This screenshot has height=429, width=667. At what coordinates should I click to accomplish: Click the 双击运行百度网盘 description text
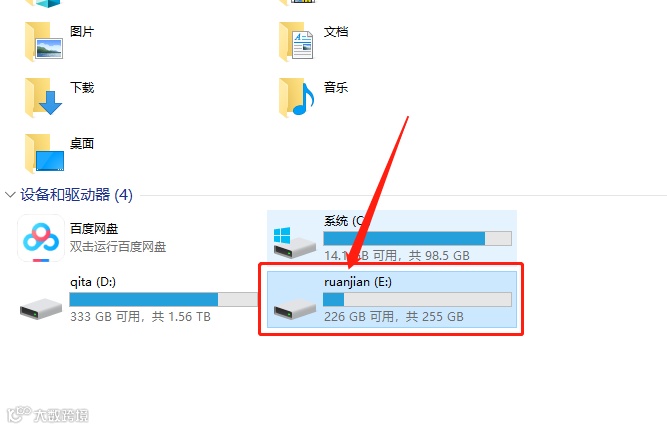click(x=118, y=247)
